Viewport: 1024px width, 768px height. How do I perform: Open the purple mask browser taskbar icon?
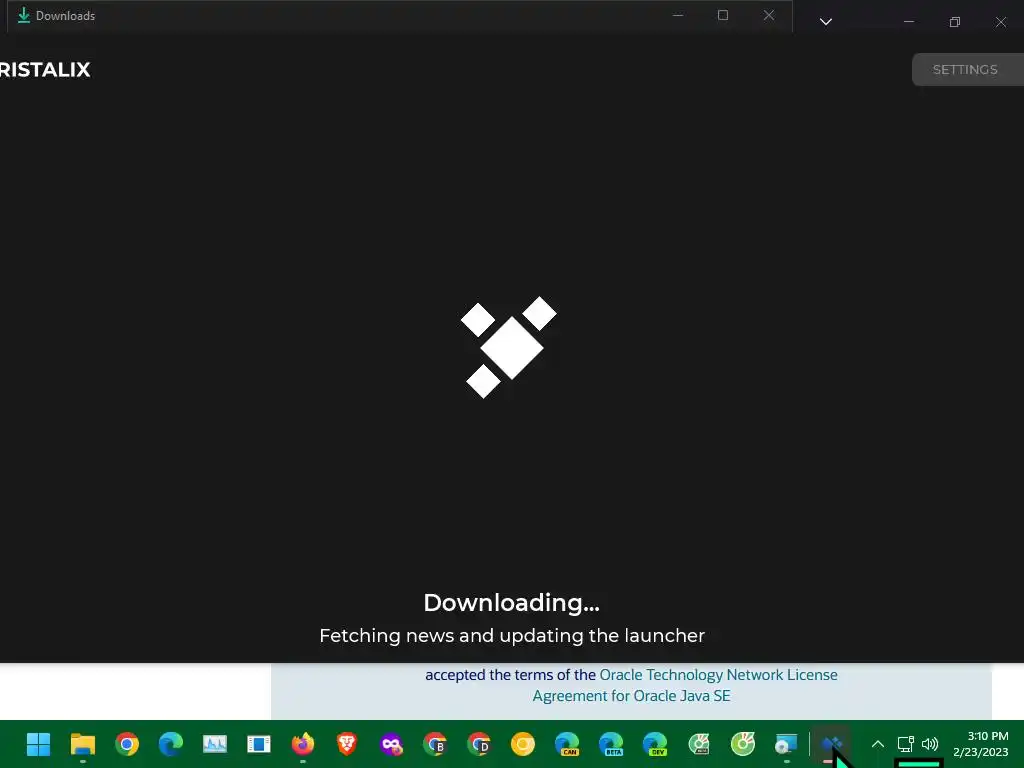click(391, 744)
